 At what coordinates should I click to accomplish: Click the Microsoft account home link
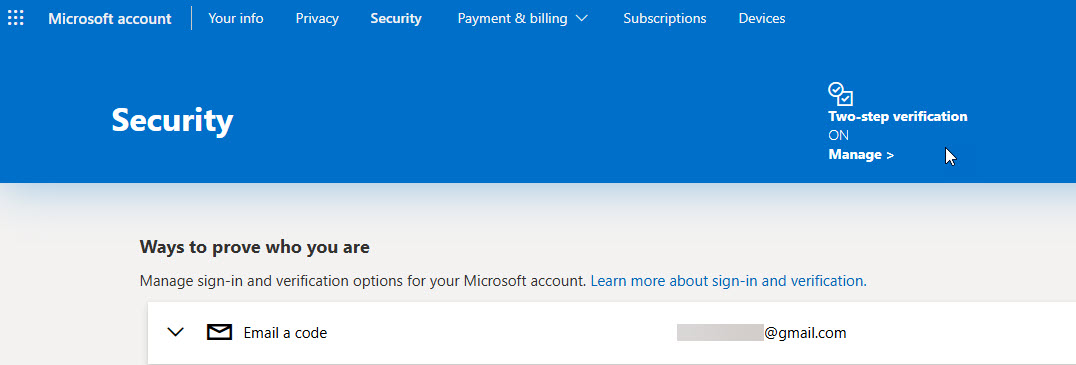(x=110, y=19)
